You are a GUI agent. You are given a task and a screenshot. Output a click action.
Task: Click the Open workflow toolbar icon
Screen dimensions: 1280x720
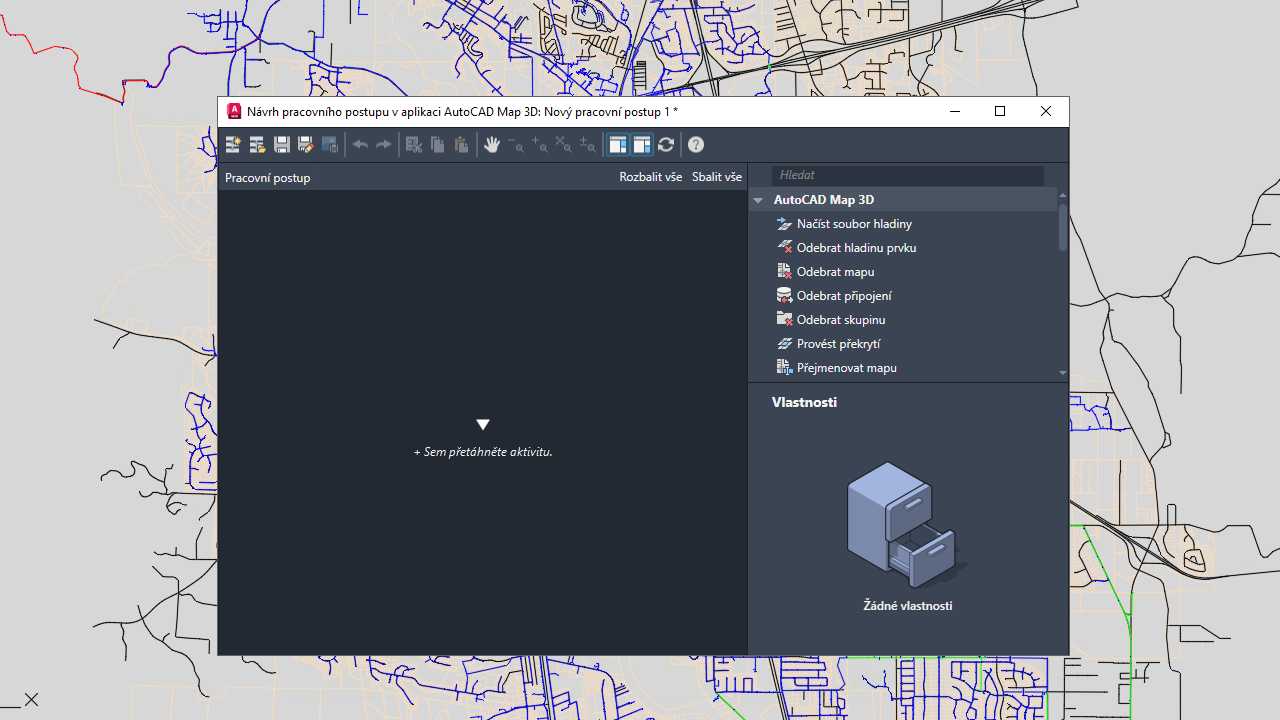click(257, 145)
